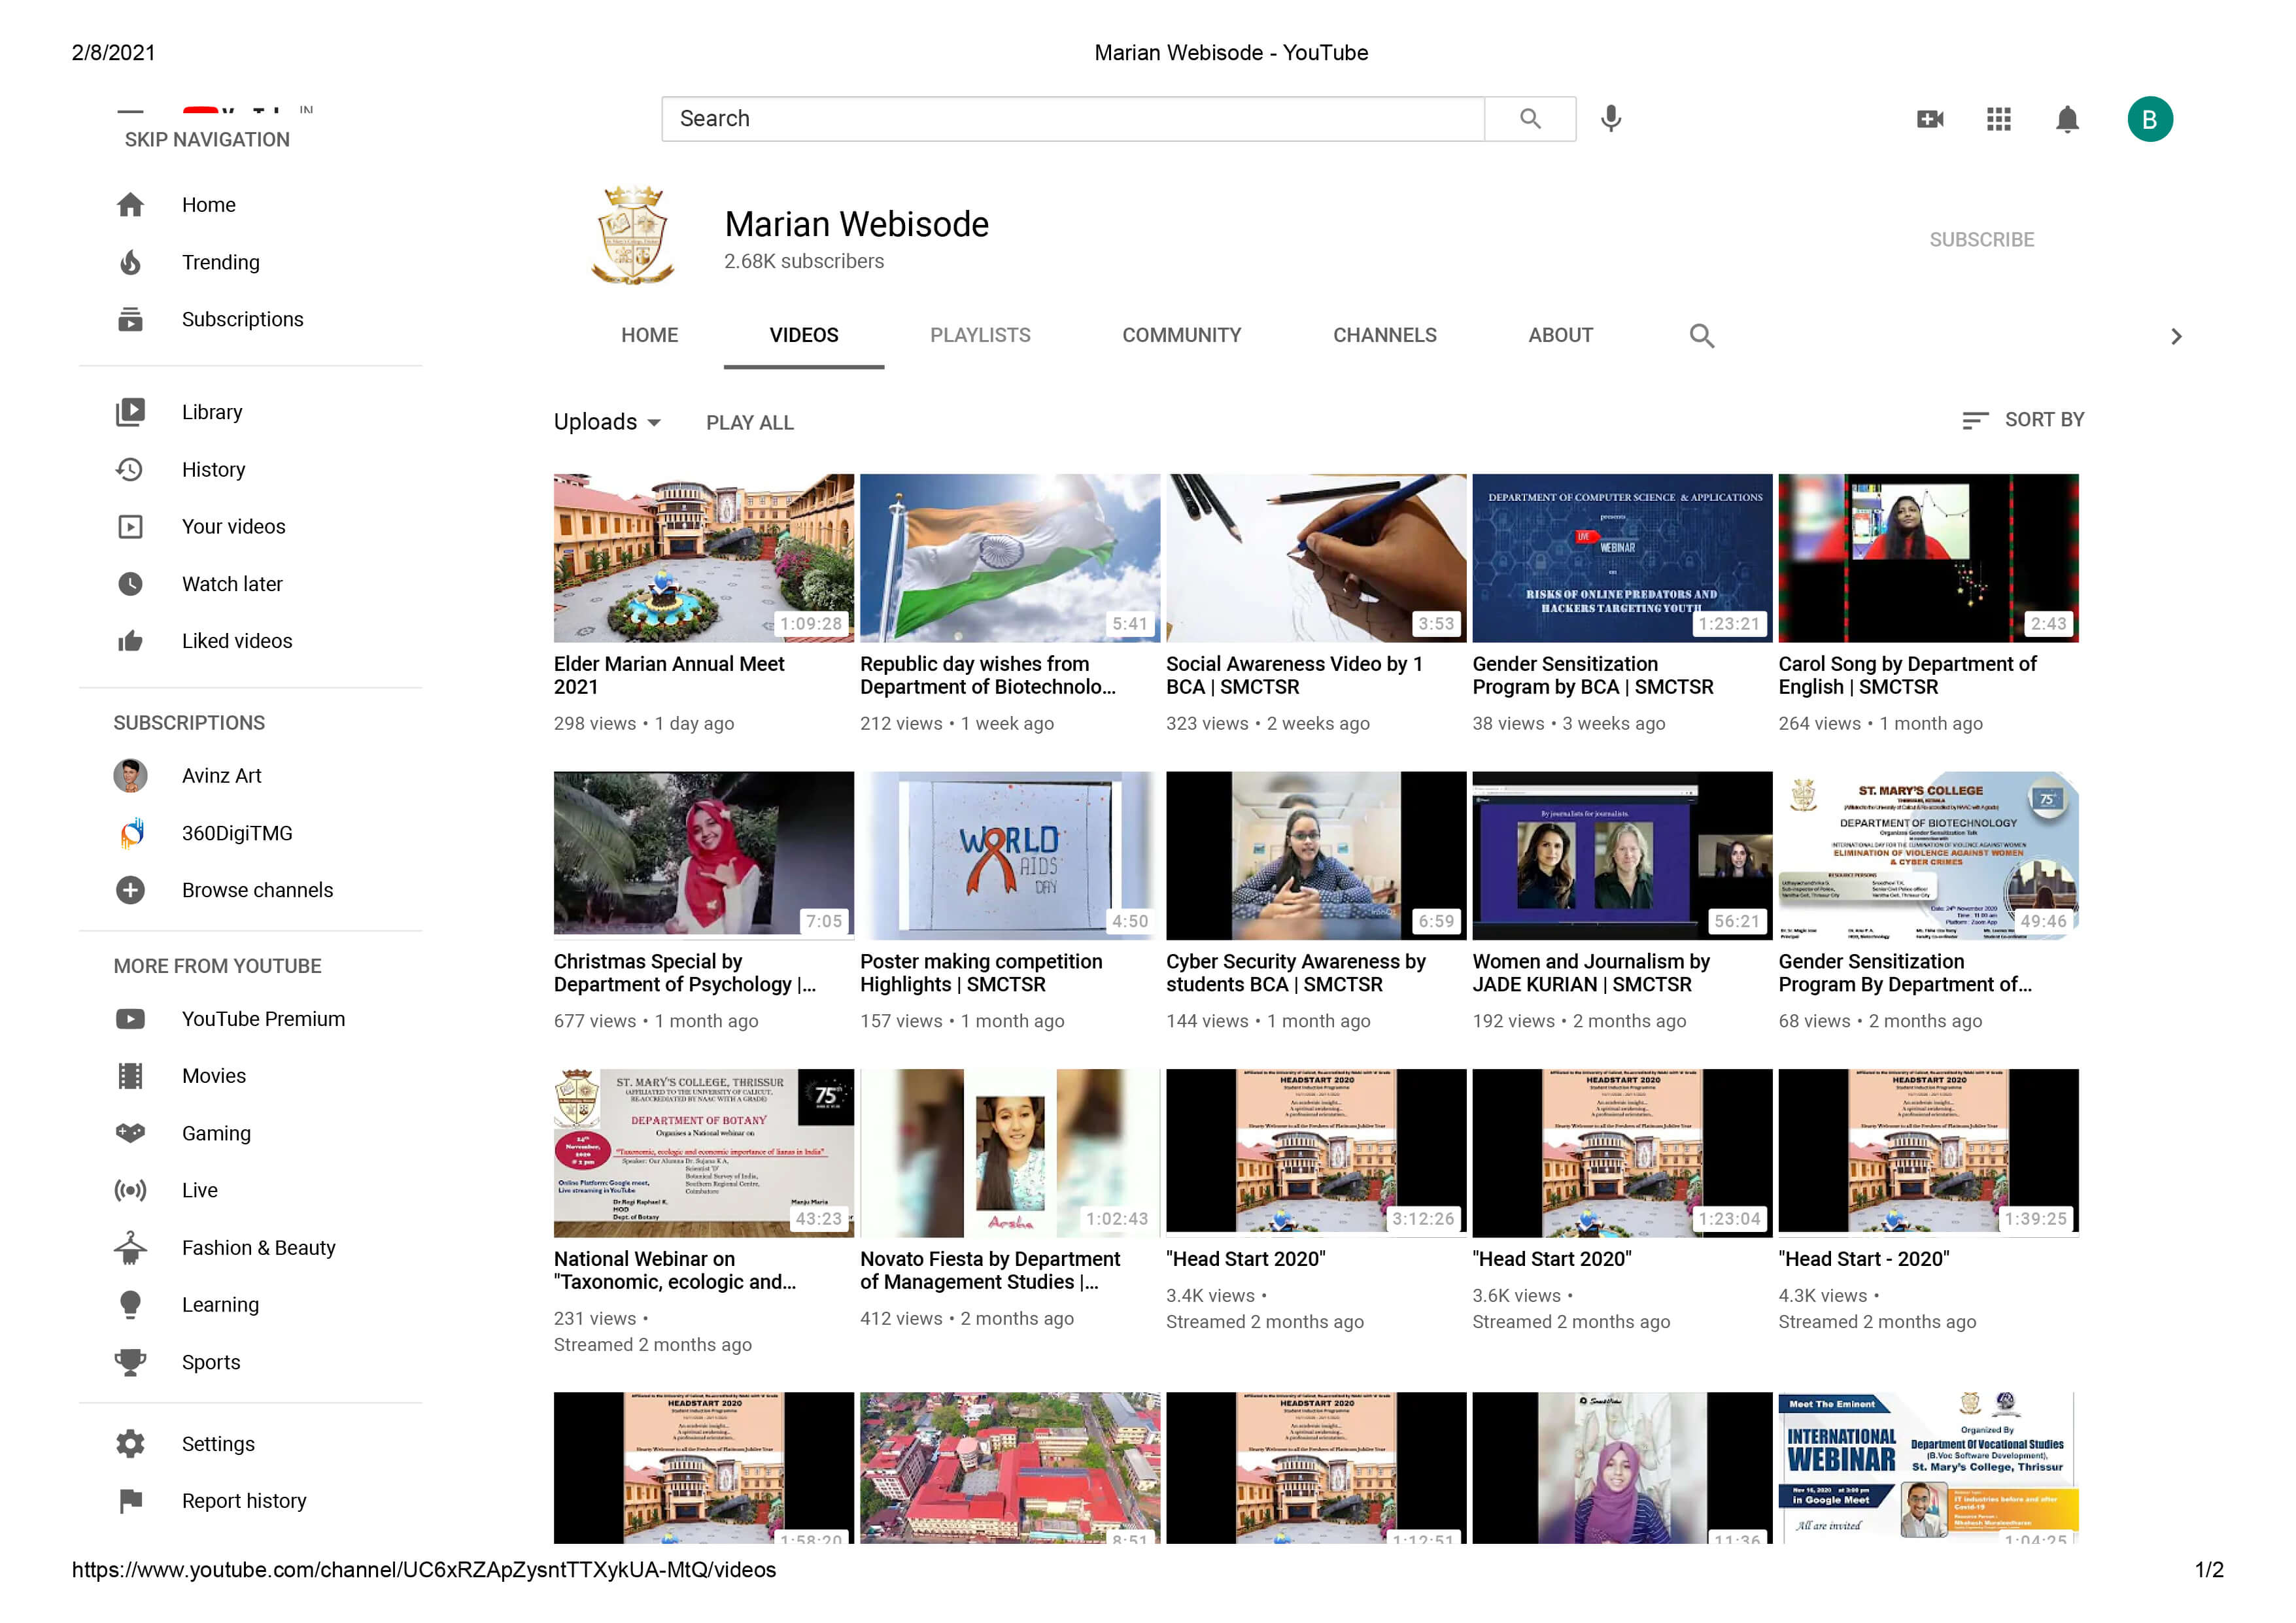Open the account avatar B

point(2150,119)
